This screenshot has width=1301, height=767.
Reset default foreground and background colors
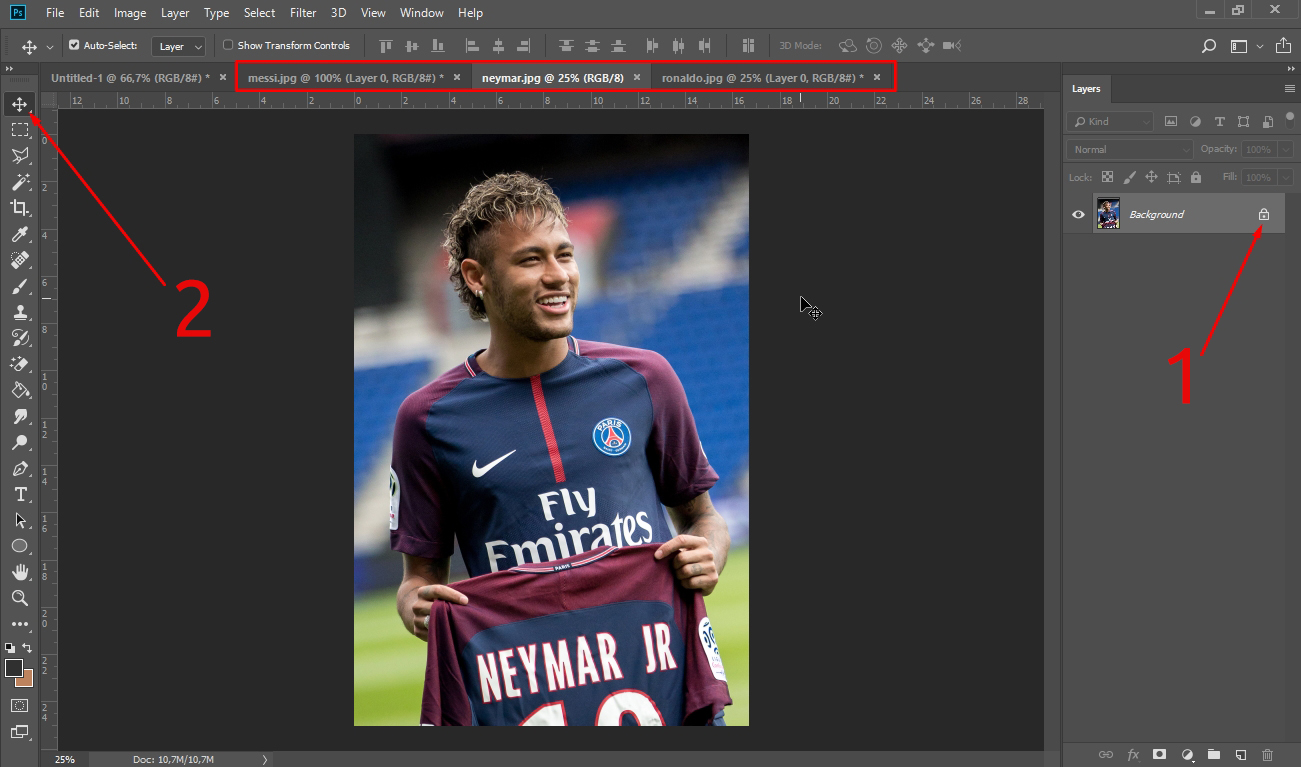(10, 648)
